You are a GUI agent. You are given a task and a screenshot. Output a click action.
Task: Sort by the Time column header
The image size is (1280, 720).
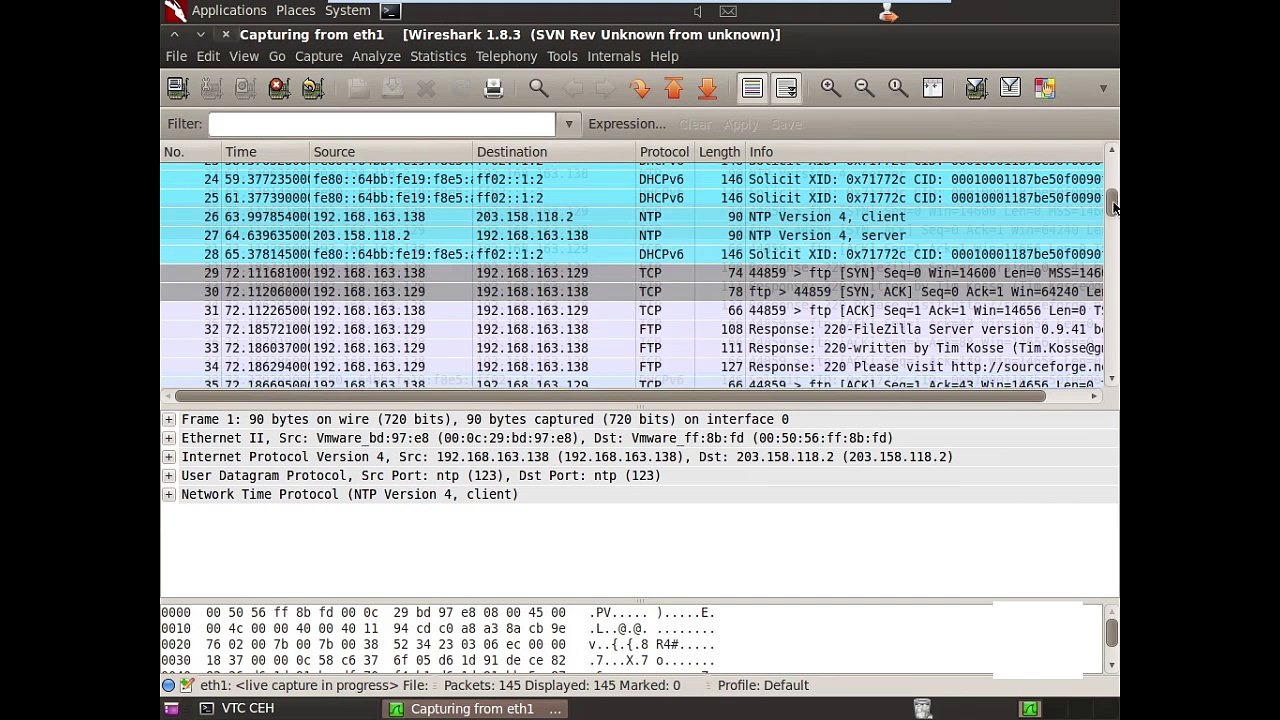265,152
